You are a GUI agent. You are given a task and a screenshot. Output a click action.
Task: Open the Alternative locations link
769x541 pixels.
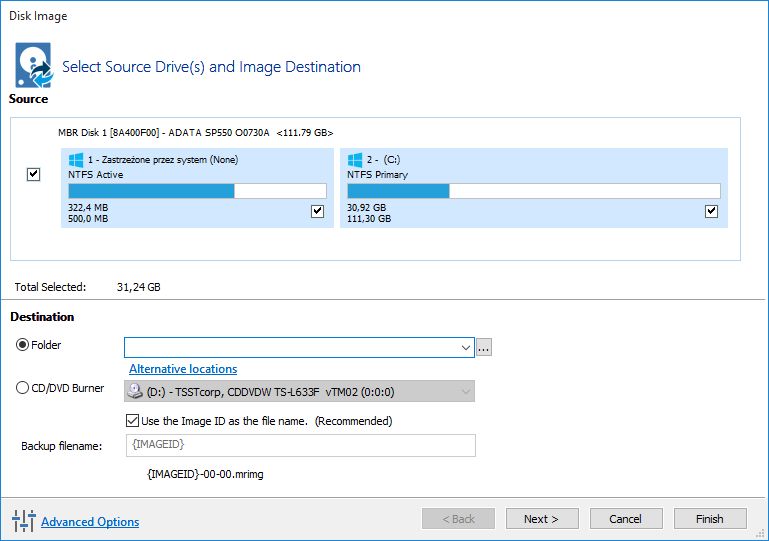[183, 369]
